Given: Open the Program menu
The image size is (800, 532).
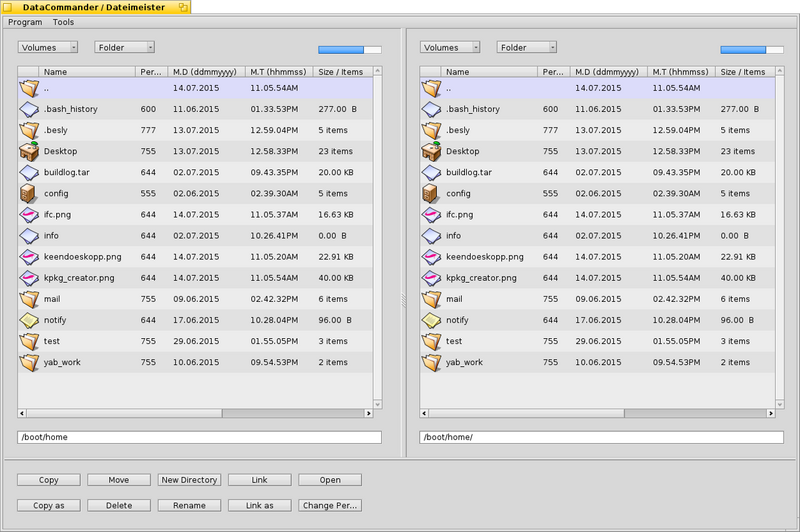Looking at the screenshot, I should click(25, 22).
